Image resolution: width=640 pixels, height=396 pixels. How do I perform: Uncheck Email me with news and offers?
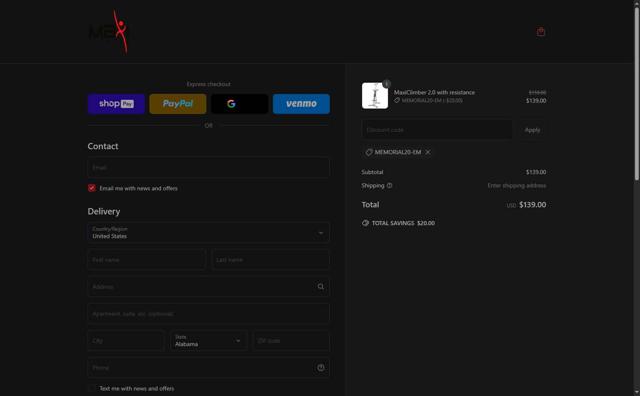click(x=91, y=188)
